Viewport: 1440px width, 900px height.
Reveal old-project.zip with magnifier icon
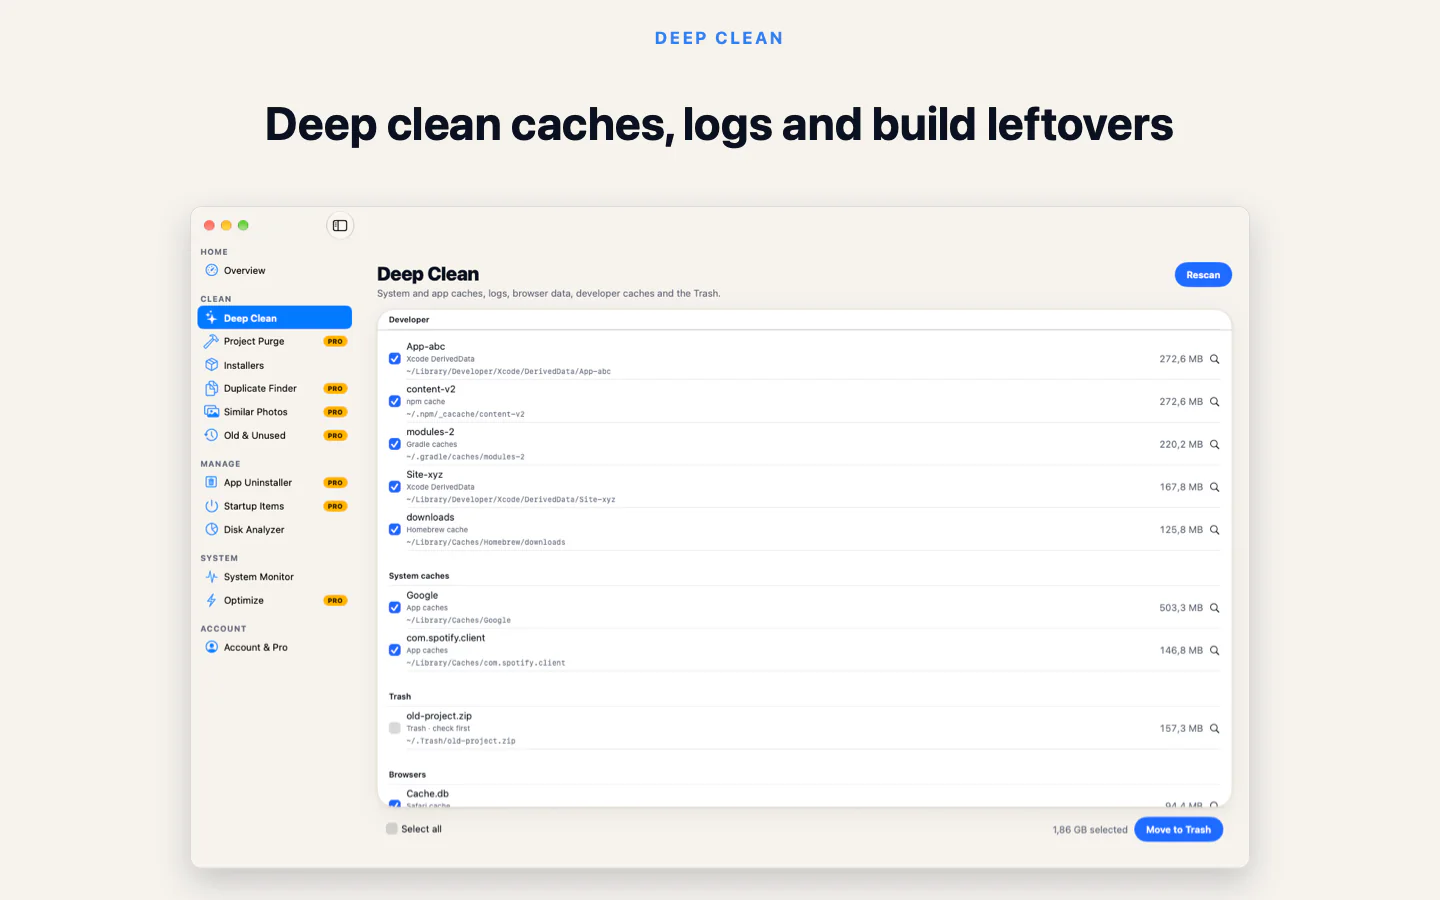1215,729
